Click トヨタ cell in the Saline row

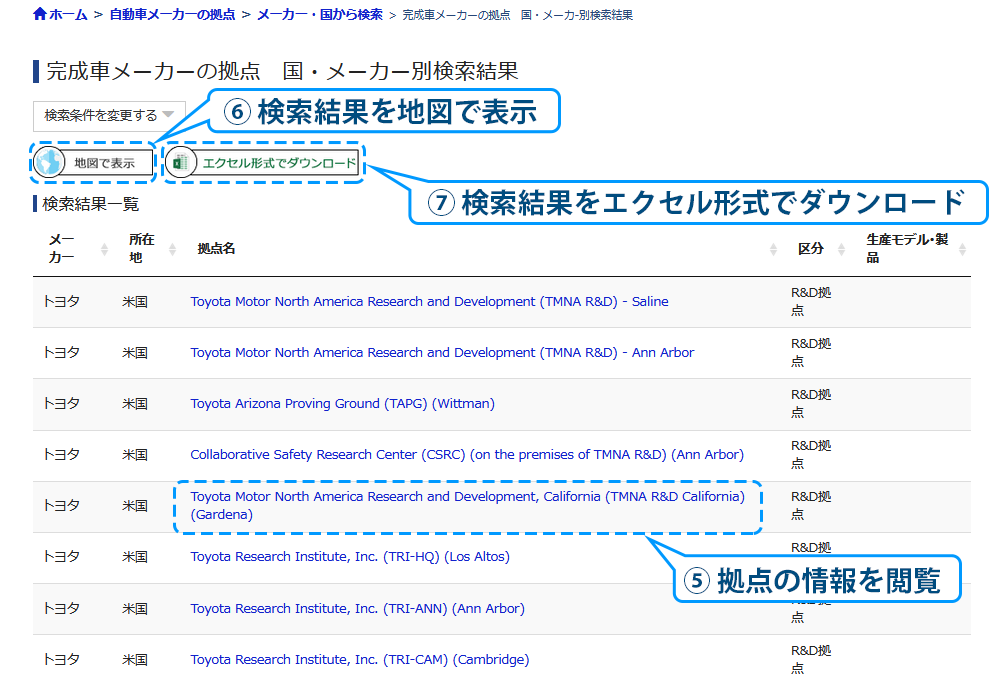point(61,302)
